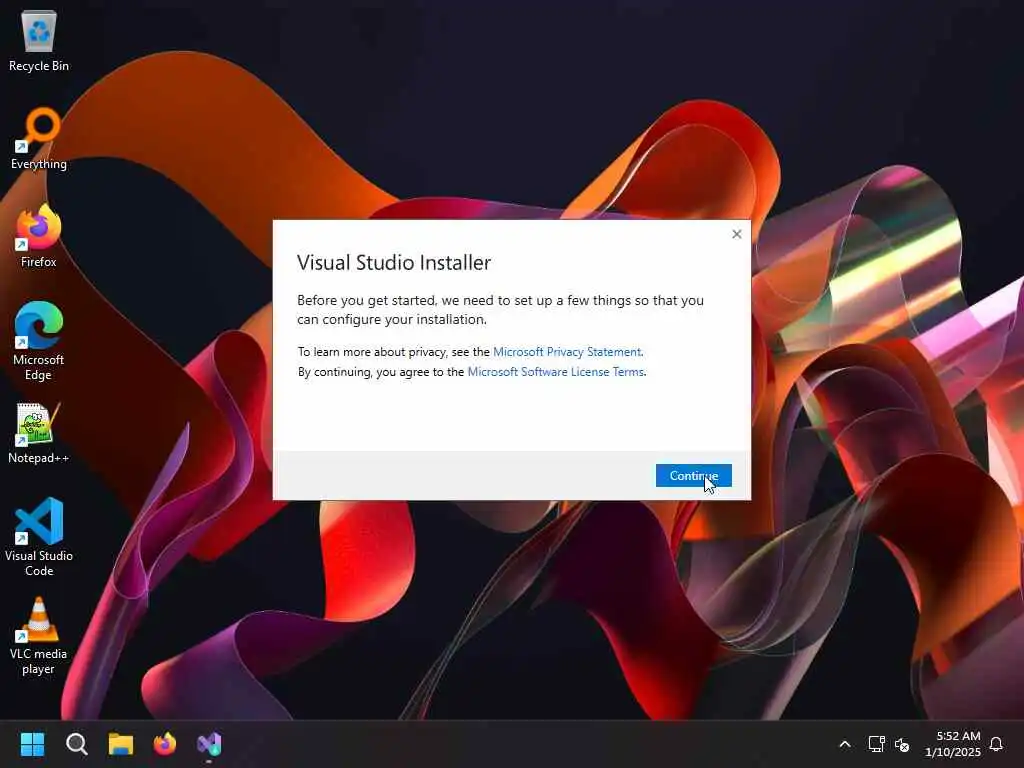
Task: Select the VLC media player desktop shortcut
Action: coord(39,636)
